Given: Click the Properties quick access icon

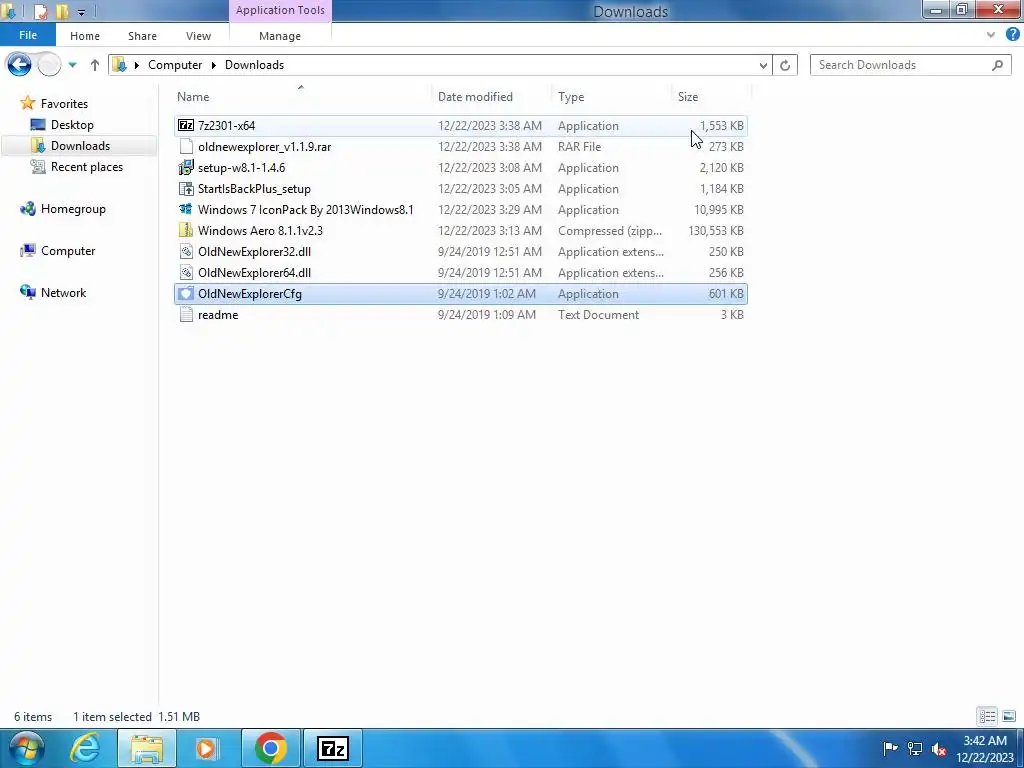Looking at the screenshot, I should pyautogui.click(x=40, y=11).
